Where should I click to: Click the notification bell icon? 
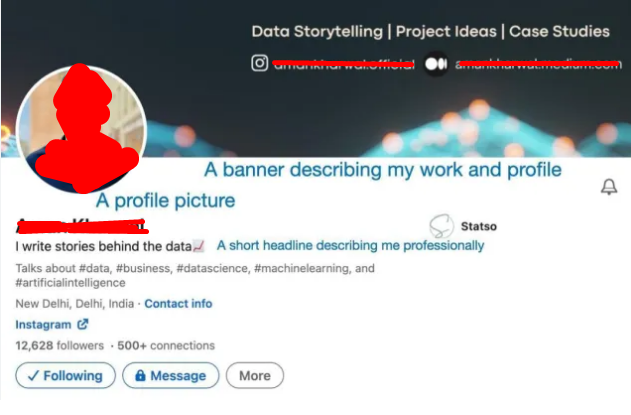pyautogui.click(x=609, y=187)
